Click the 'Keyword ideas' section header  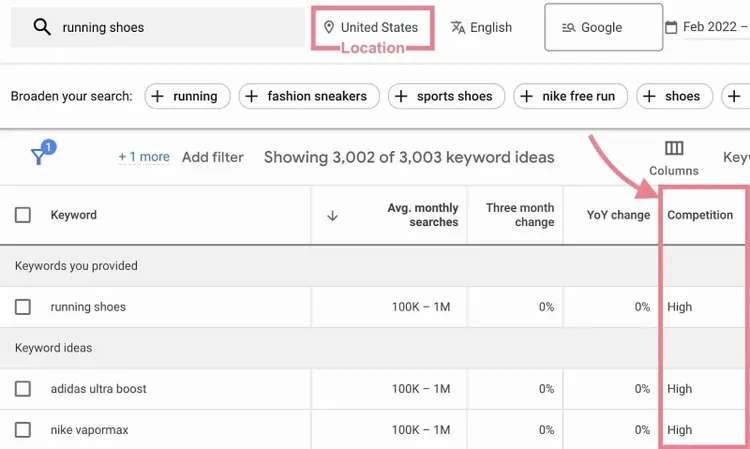coord(54,348)
